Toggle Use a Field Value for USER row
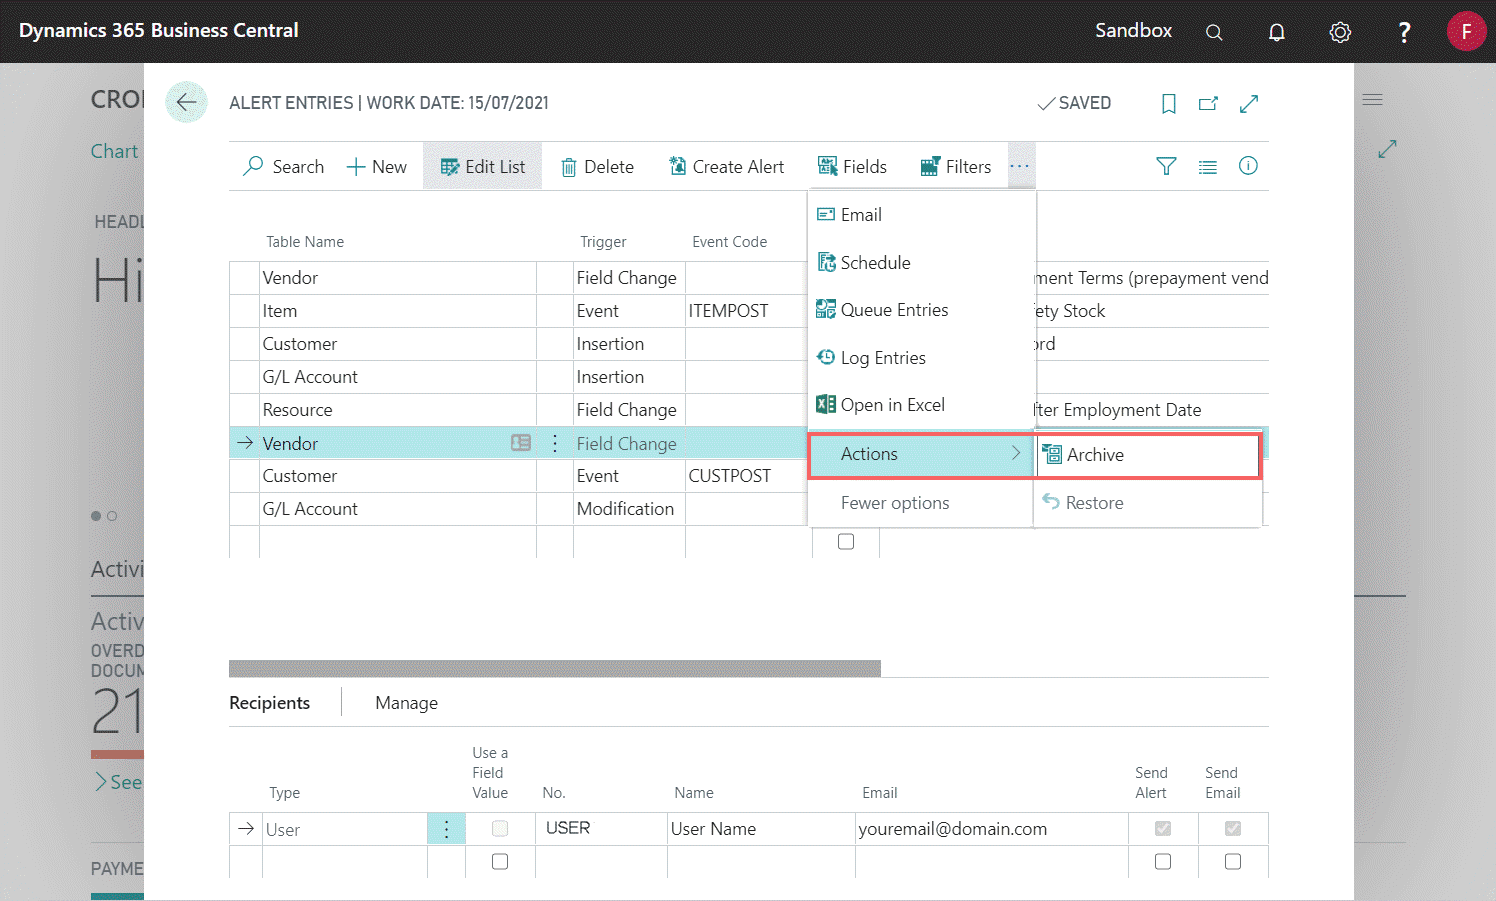The image size is (1496, 901). (500, 829)
